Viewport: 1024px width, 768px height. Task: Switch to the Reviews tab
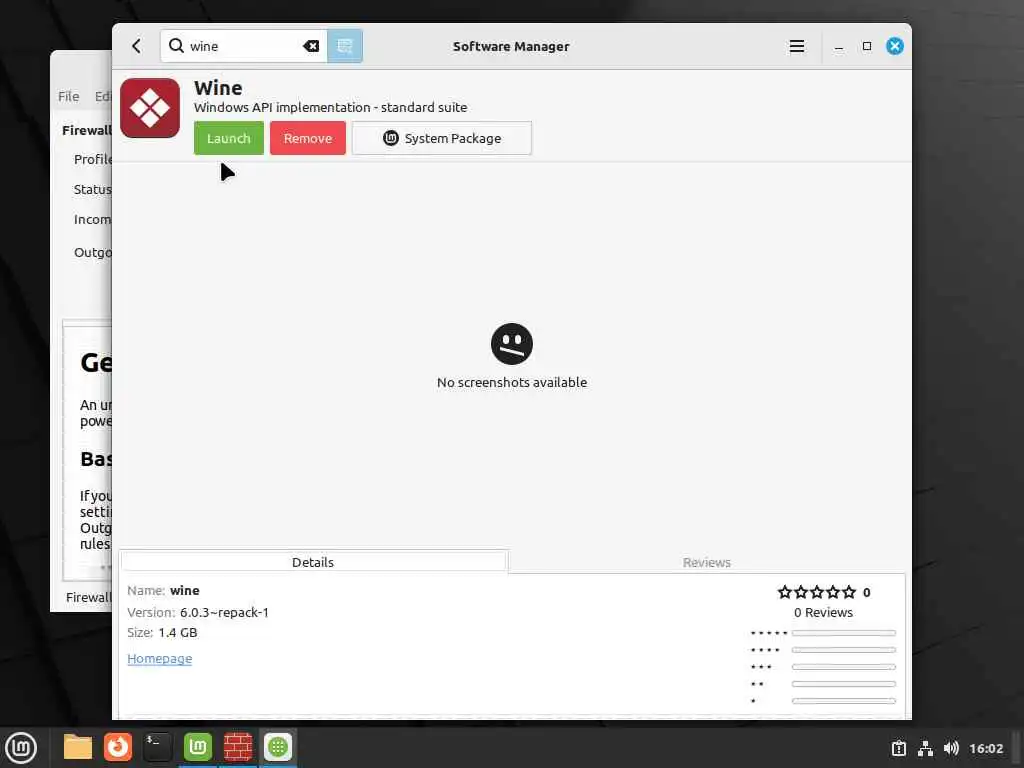707,562
